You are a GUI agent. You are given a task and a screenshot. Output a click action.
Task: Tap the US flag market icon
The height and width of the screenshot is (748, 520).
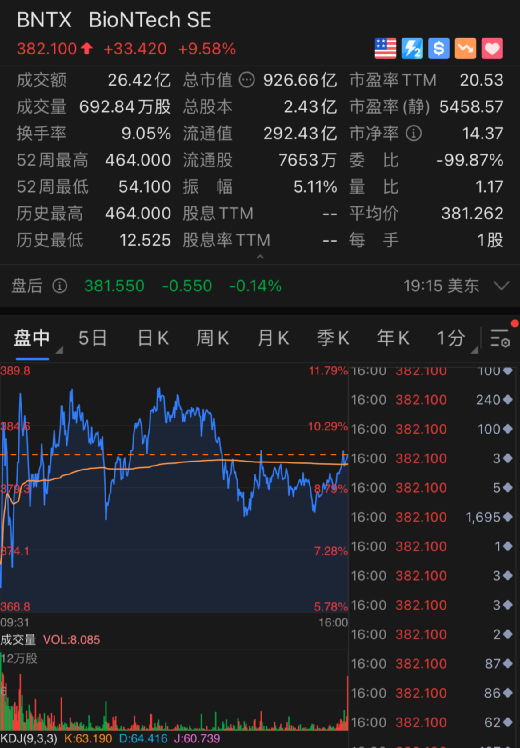pyautogui.click(x=385, y=49)
